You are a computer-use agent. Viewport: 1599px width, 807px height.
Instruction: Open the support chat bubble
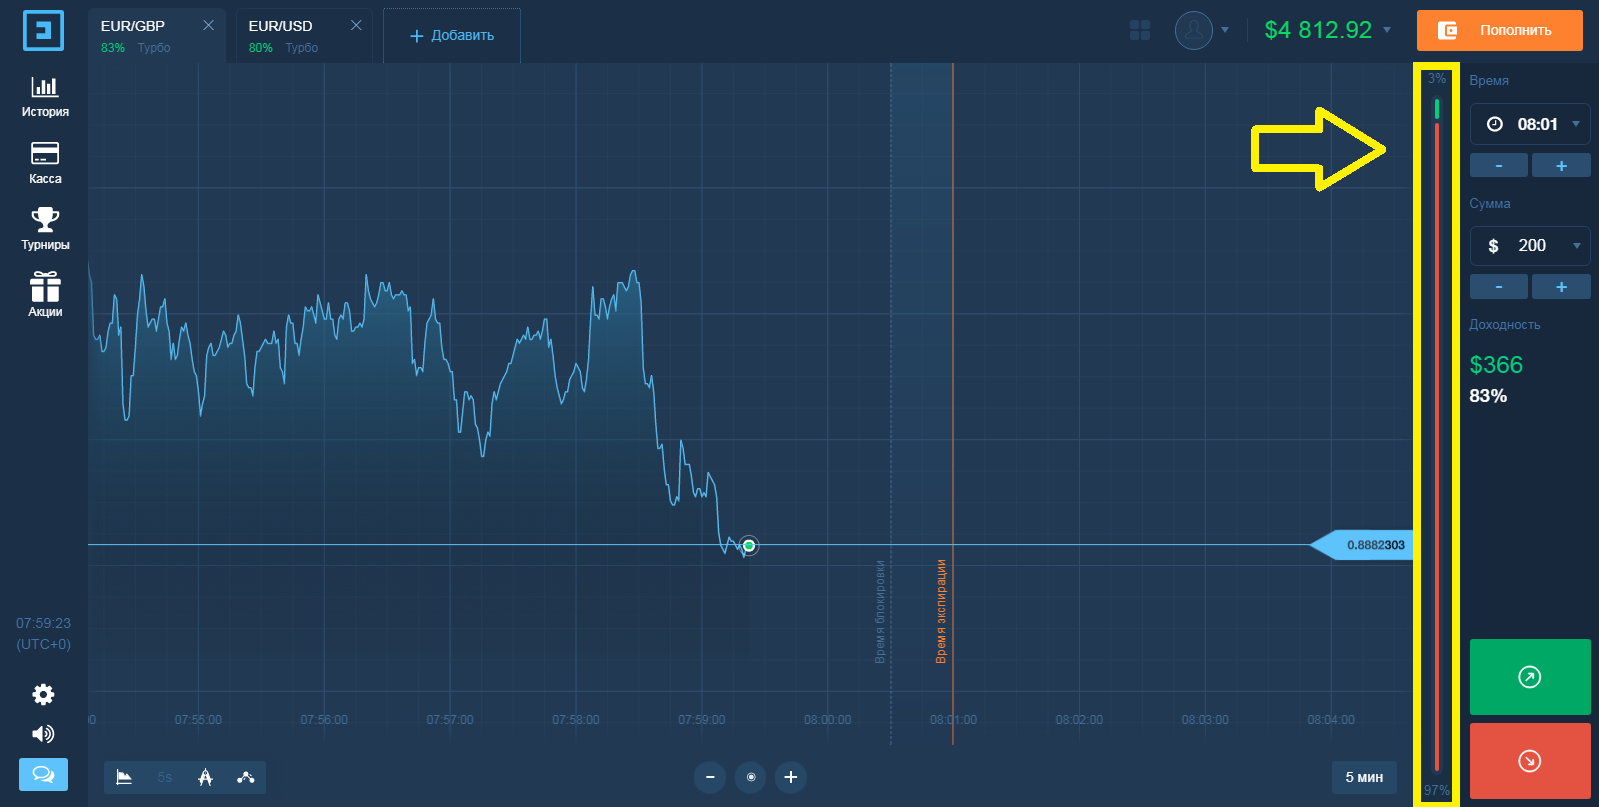43,774
